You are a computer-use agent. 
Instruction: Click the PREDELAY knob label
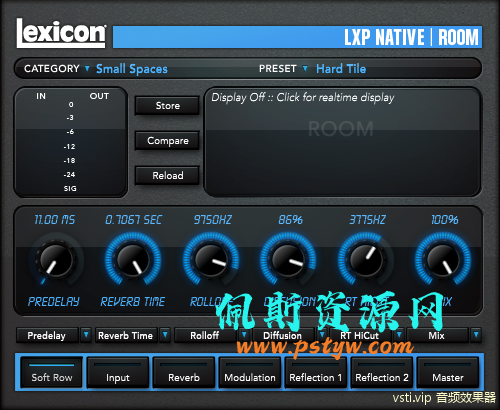(x=54, y=302)
